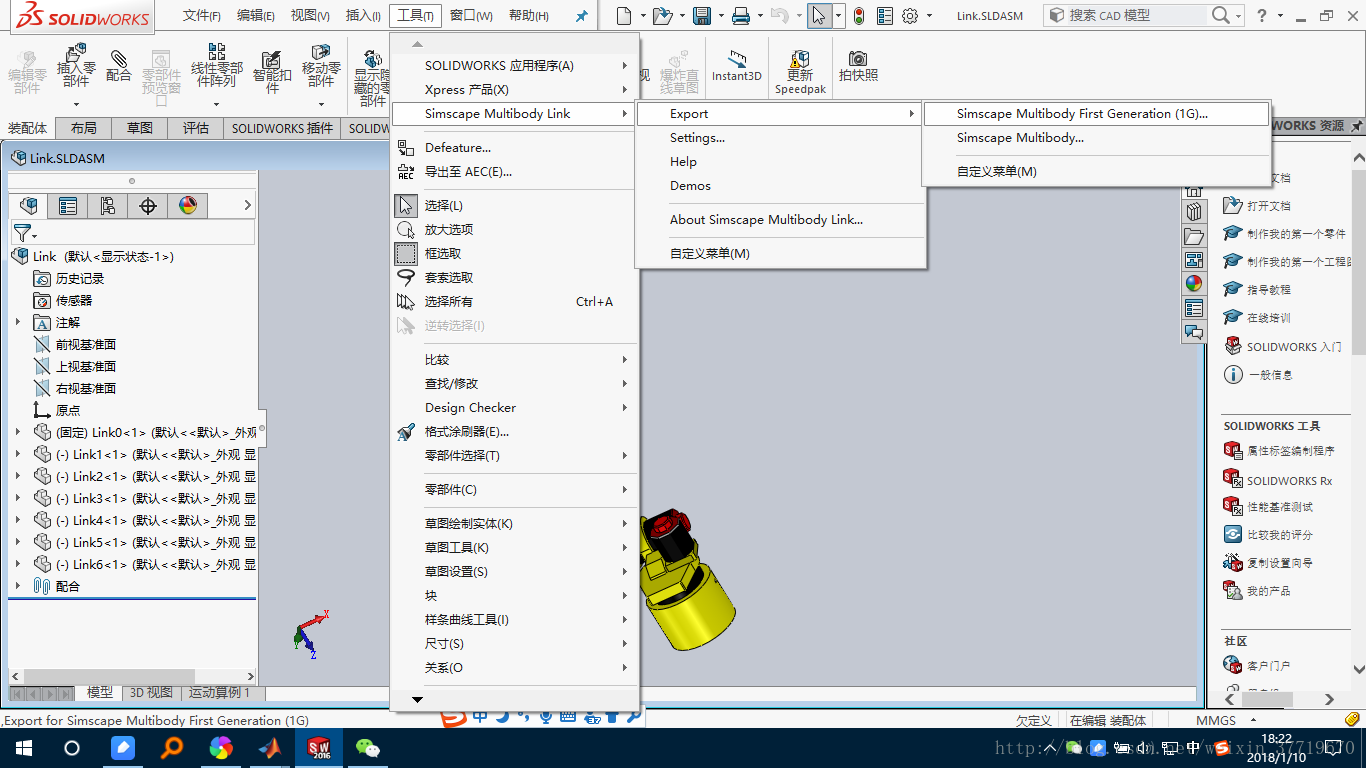Image resolution: width=1366 pixels, height=768 pixels.
Task: Open the 指导教程 resource link
Action: coord(1269,290)
